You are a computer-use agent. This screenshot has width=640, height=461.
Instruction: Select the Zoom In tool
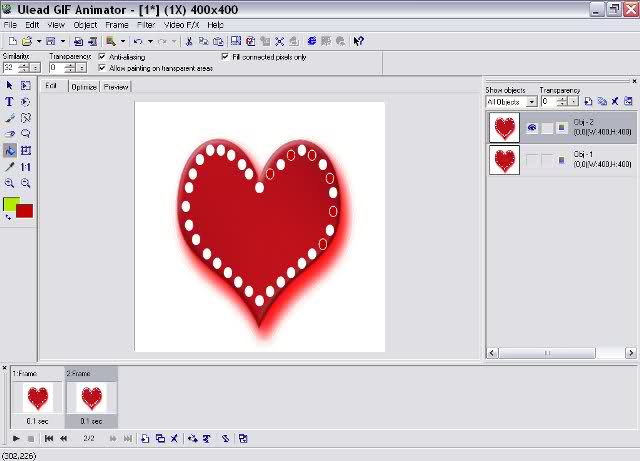pos(9,183)
